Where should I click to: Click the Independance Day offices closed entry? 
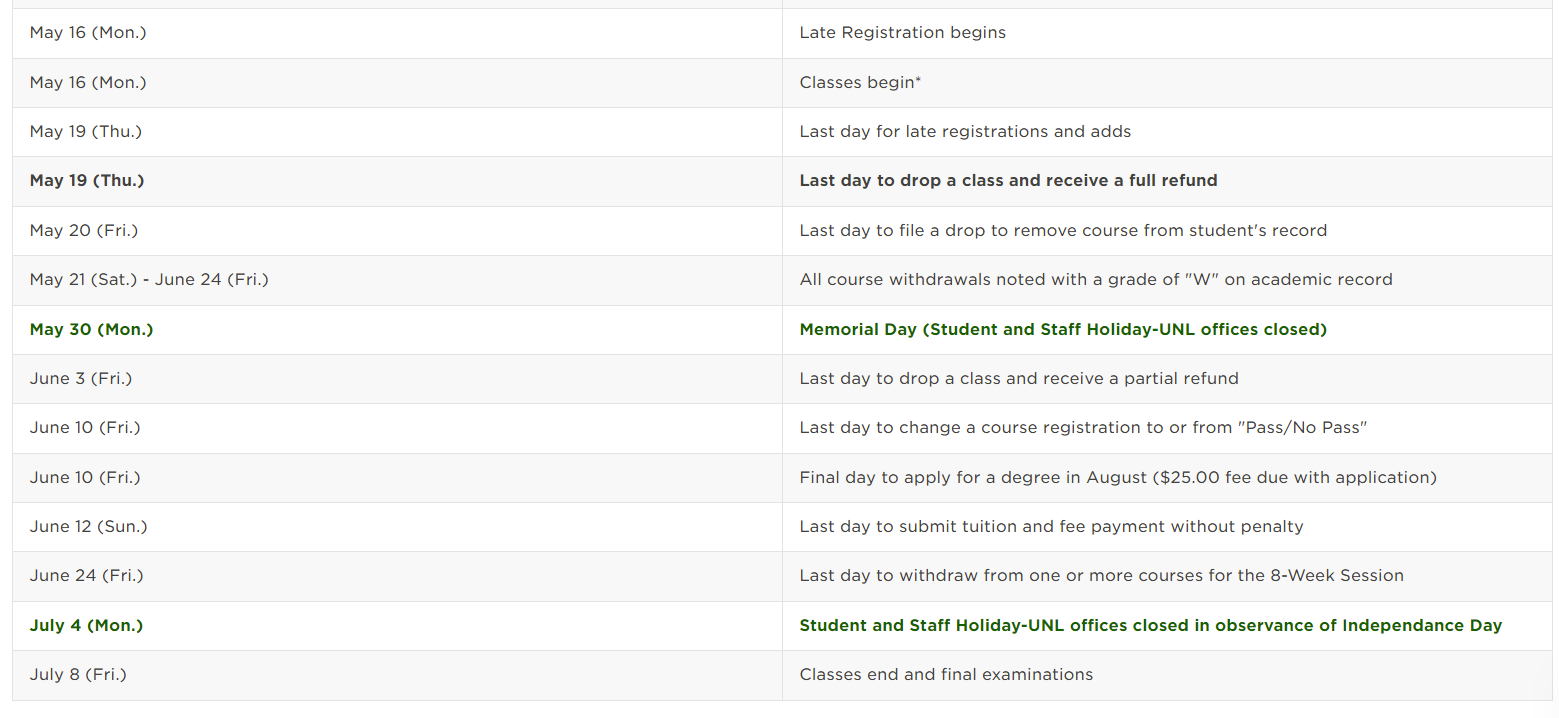coord(1150,626)
